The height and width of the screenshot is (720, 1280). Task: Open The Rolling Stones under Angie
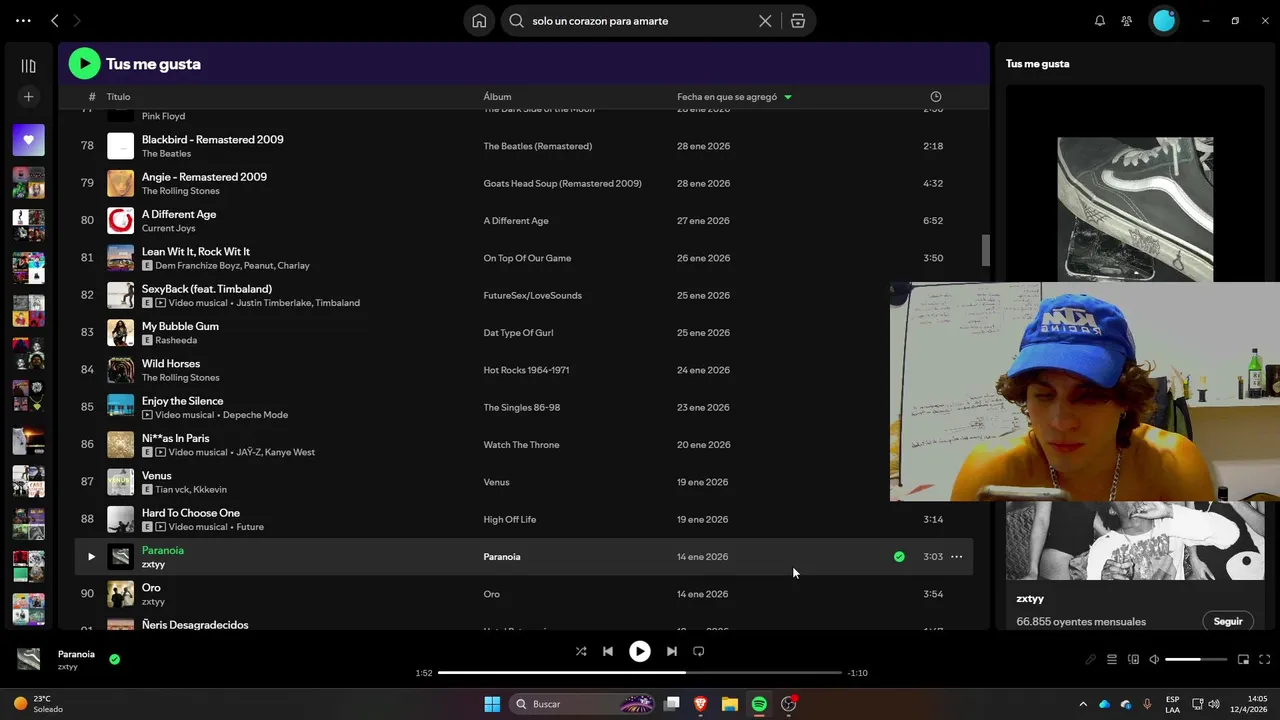click(181, 191)
